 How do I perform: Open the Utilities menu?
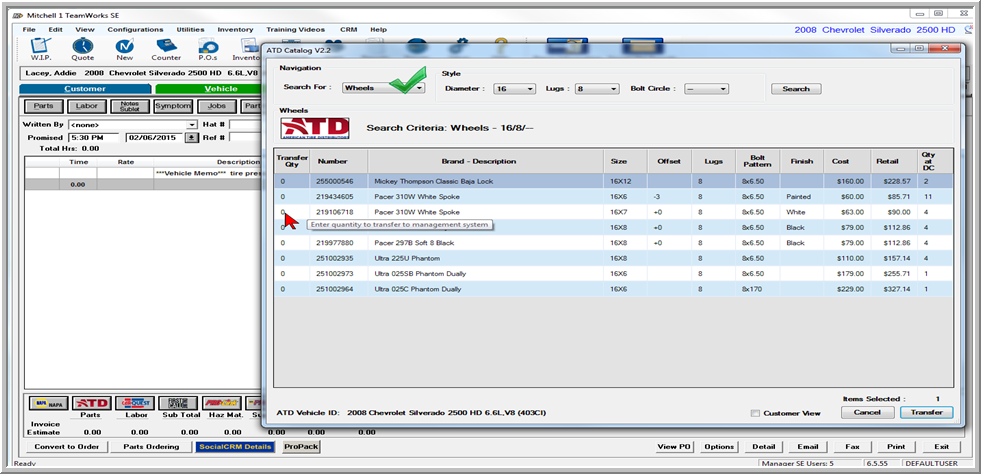point(190,29)
